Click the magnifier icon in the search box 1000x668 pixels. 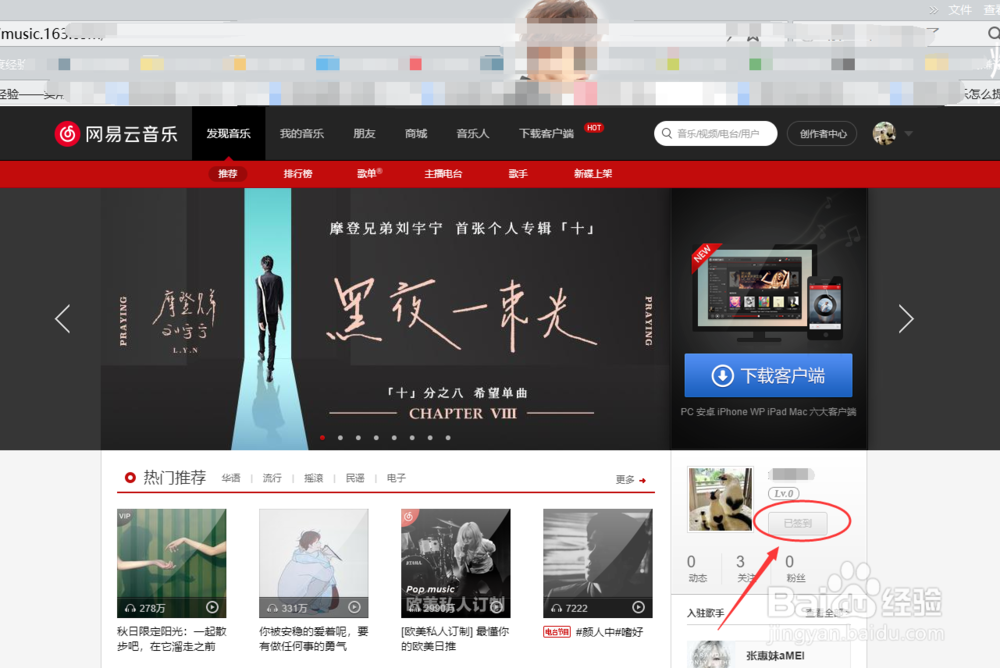pyautogui.click(x=666, y=133)
